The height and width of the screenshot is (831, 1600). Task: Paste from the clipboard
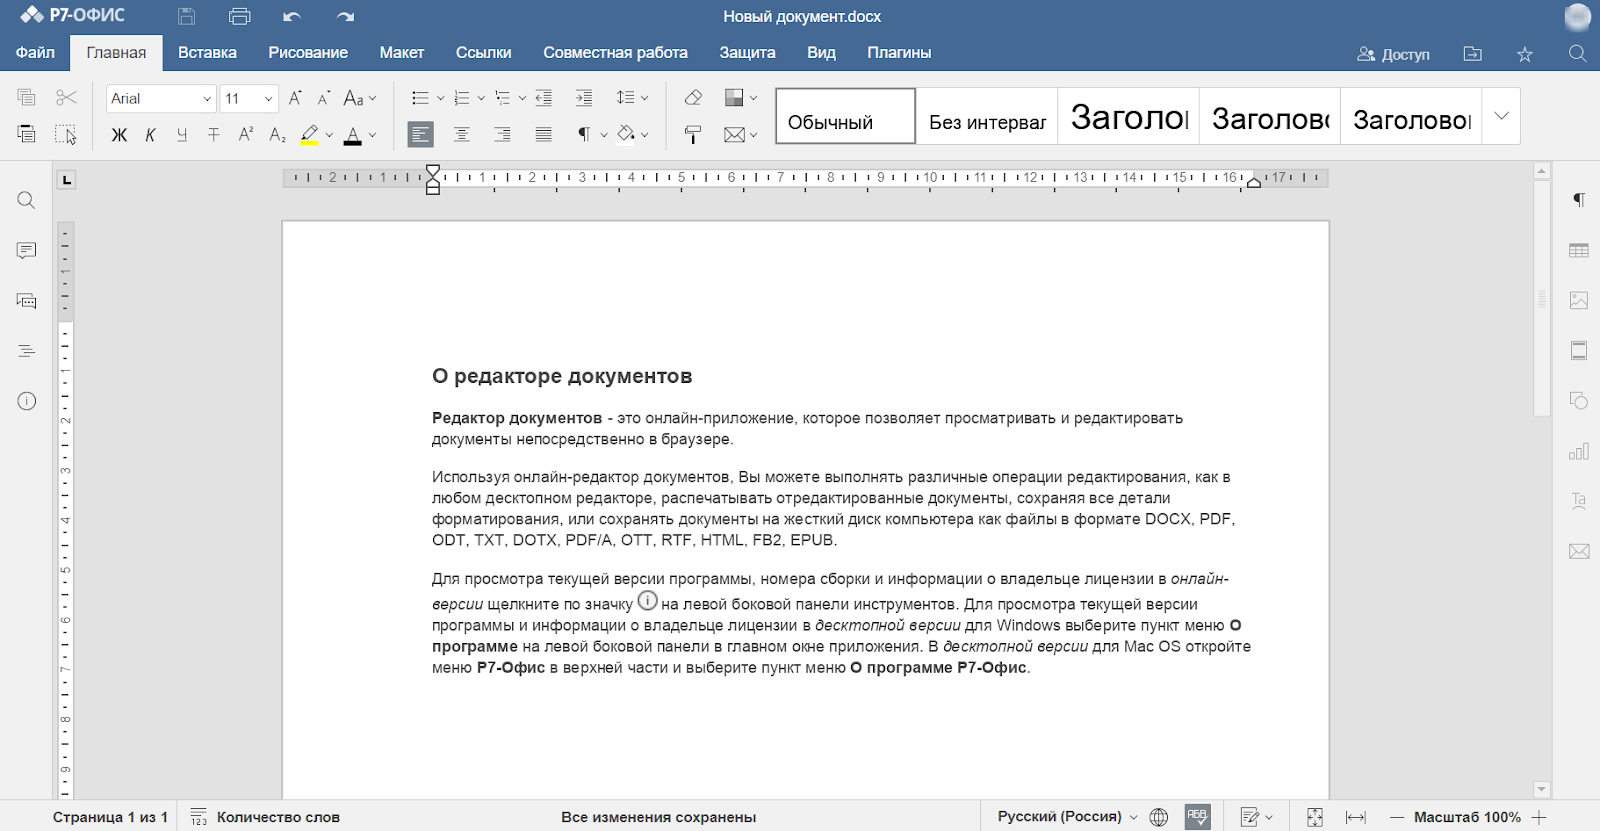pos(27,134)
